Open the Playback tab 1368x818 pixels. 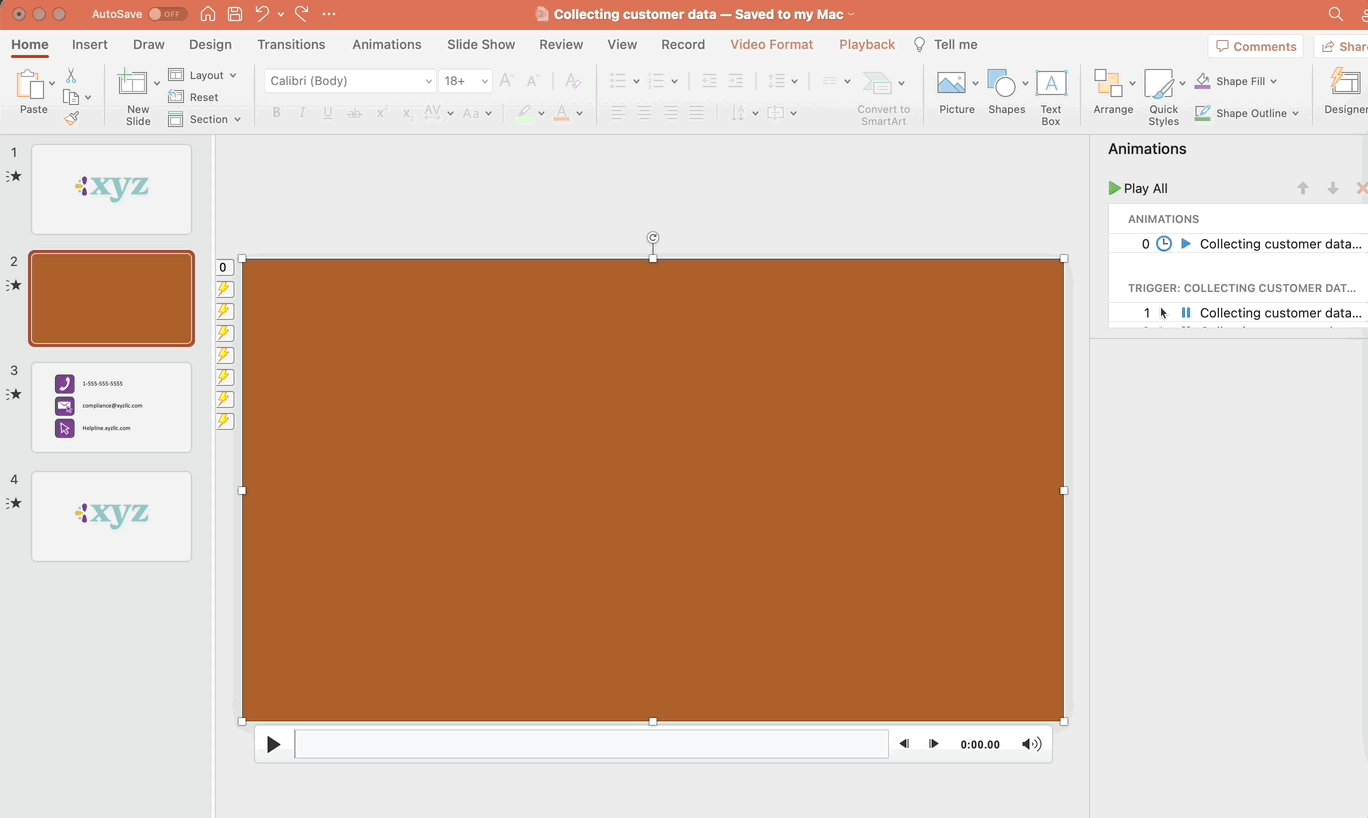coord(867,44)
